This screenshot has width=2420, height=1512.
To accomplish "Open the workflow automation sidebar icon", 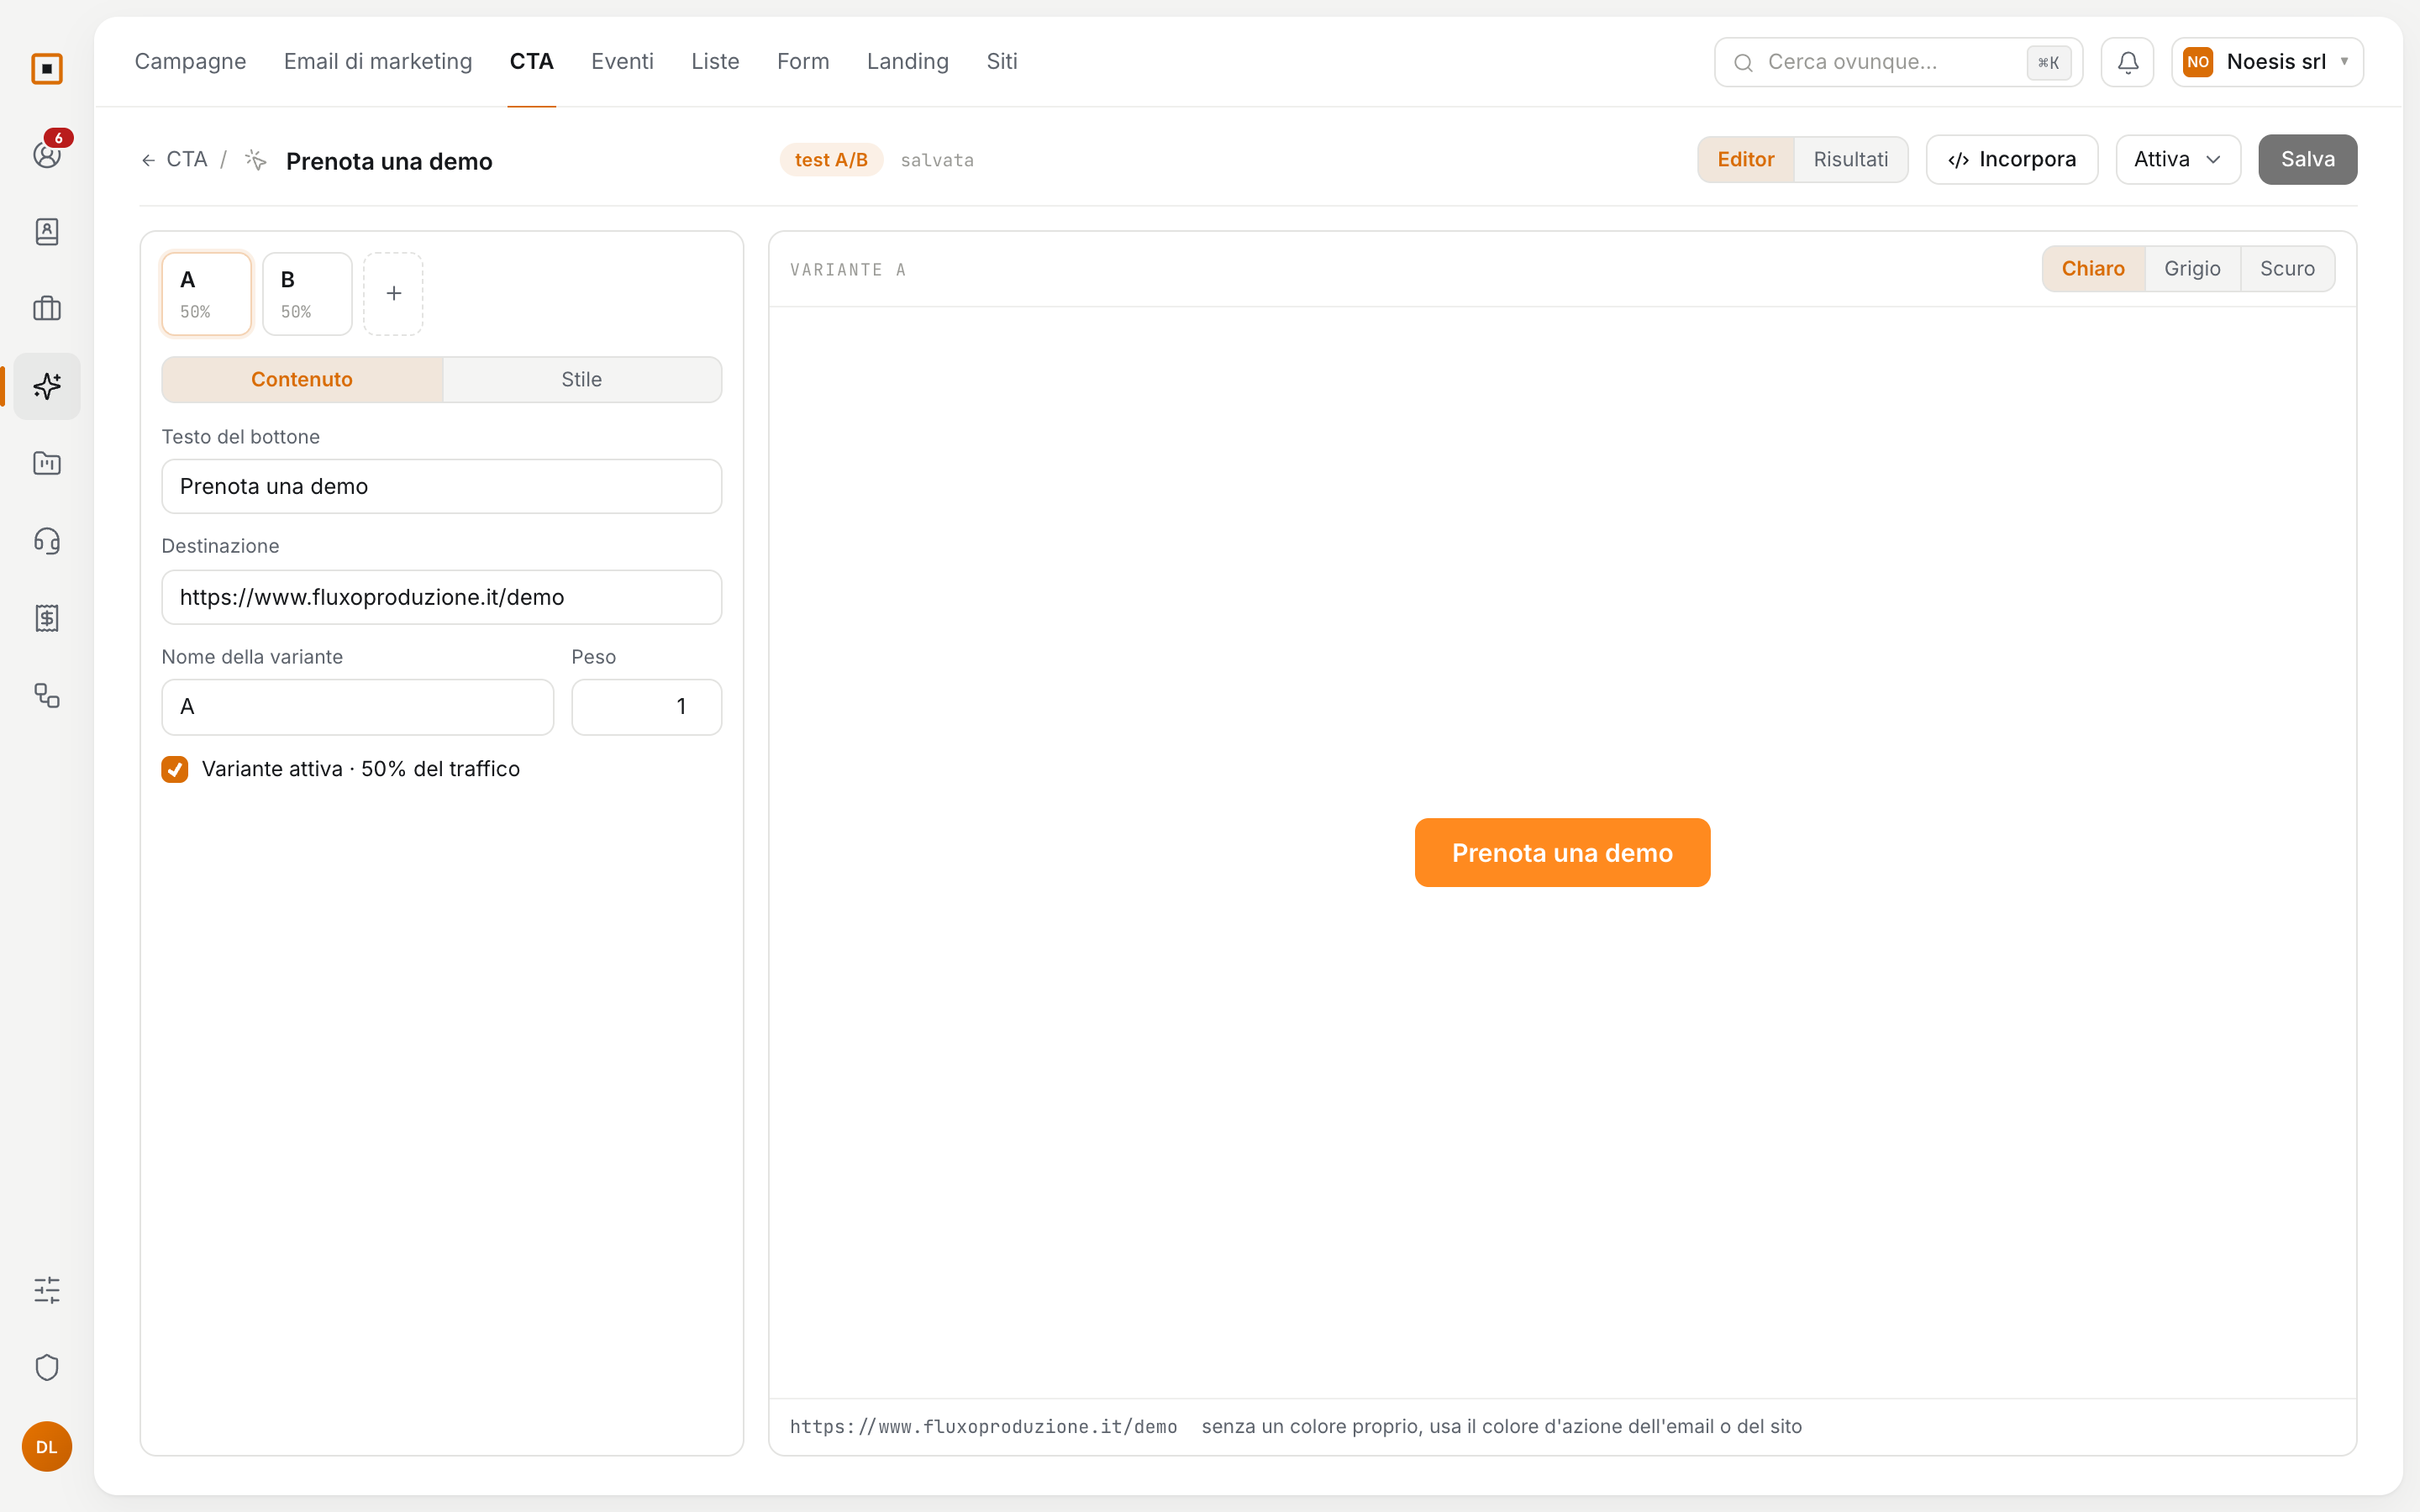I will [x=47, y=695].
